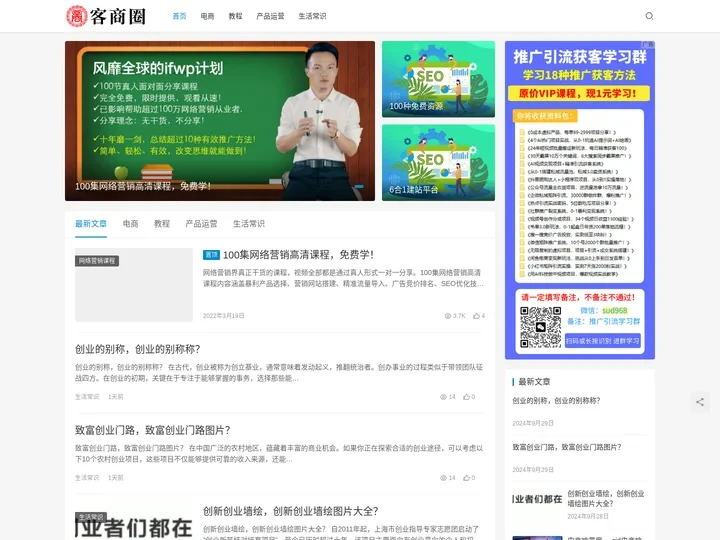Click the sidebar date 2024年9月28日
The image size is (720, 540).
point(588,517)
